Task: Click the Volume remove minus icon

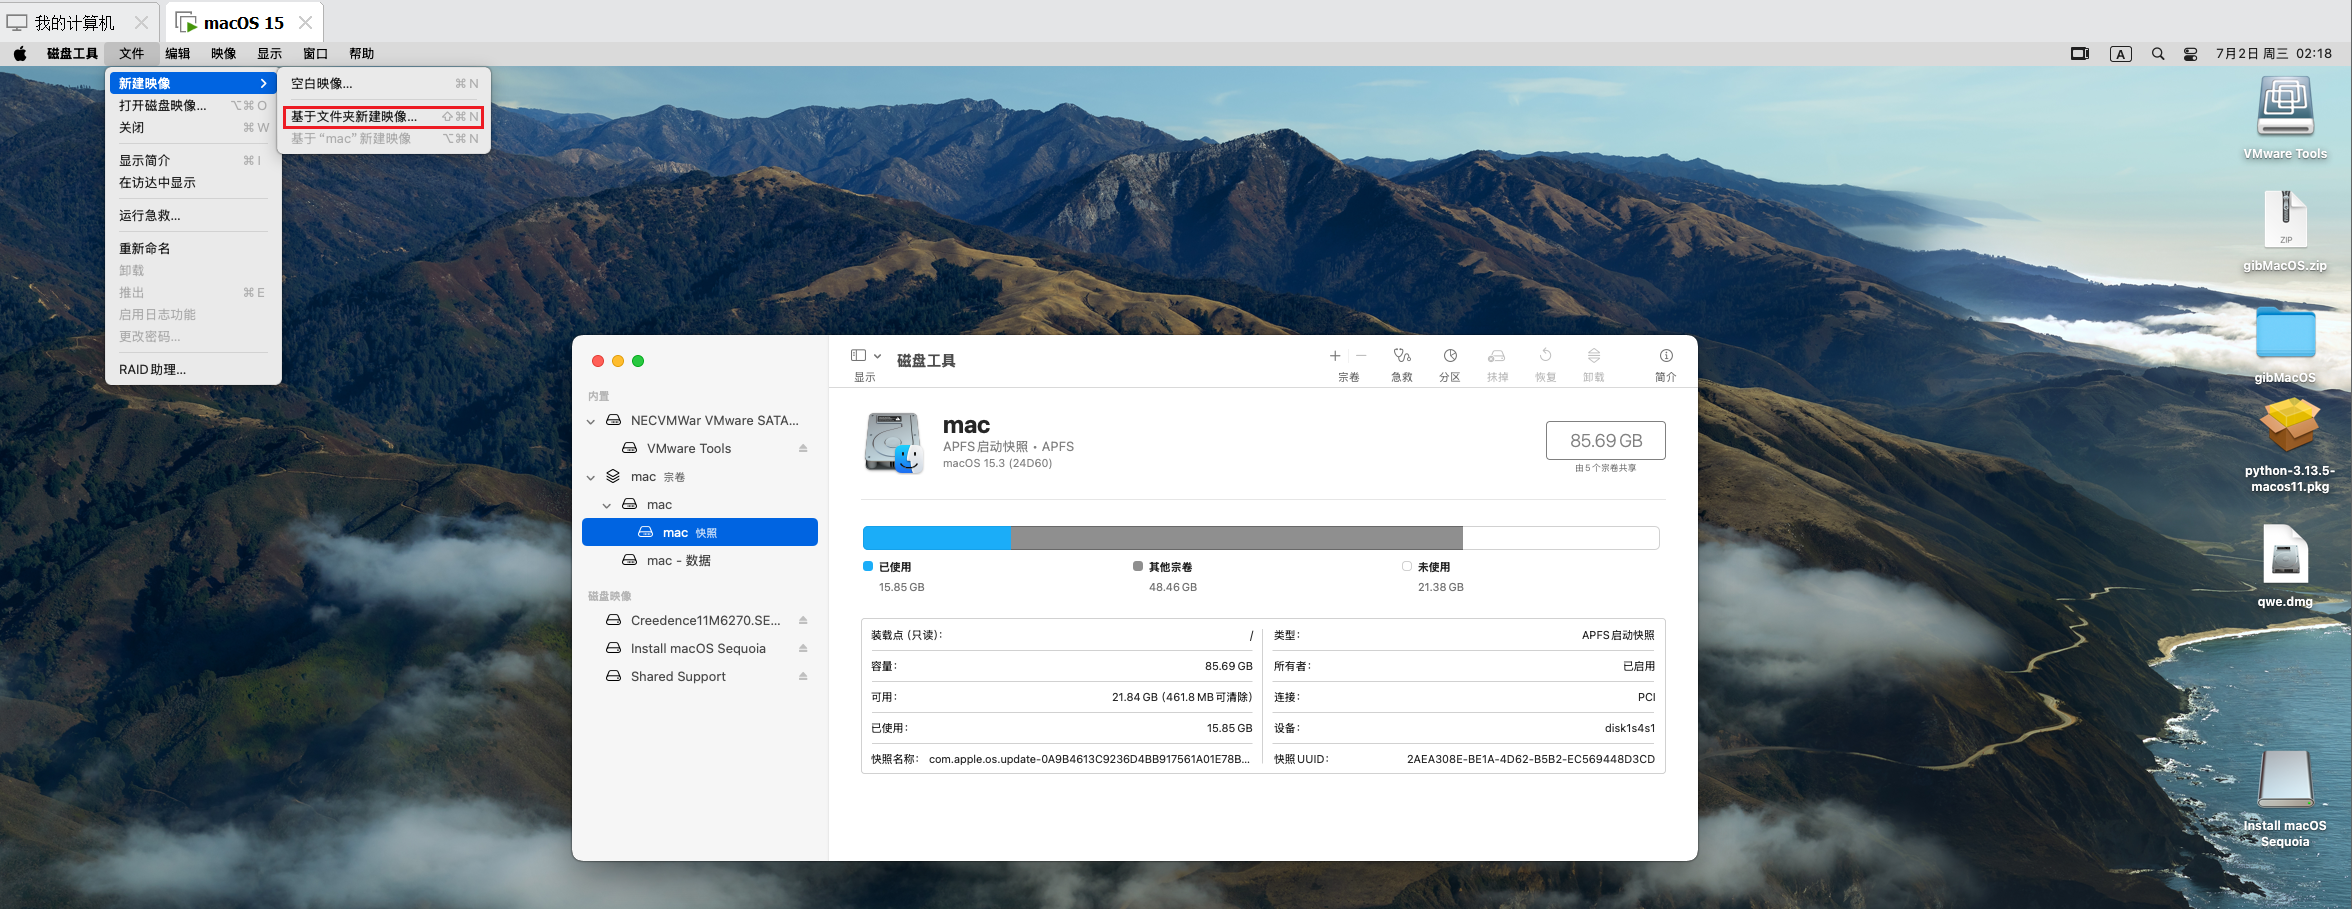Action: [1361, 356]
